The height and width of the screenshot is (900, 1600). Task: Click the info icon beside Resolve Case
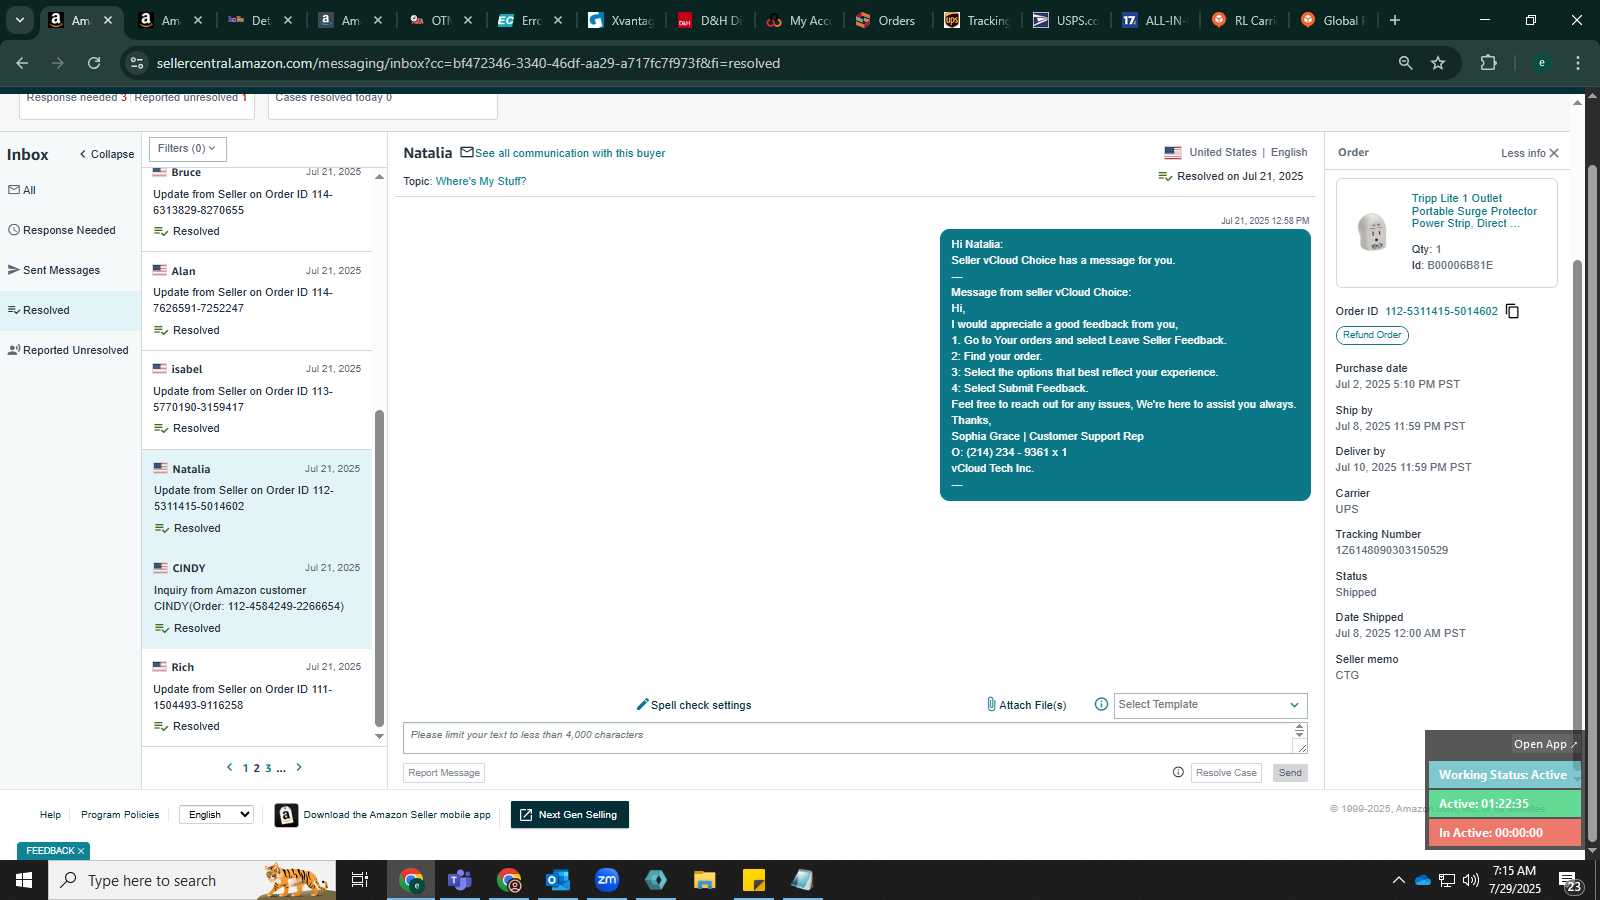point(1178,772)
